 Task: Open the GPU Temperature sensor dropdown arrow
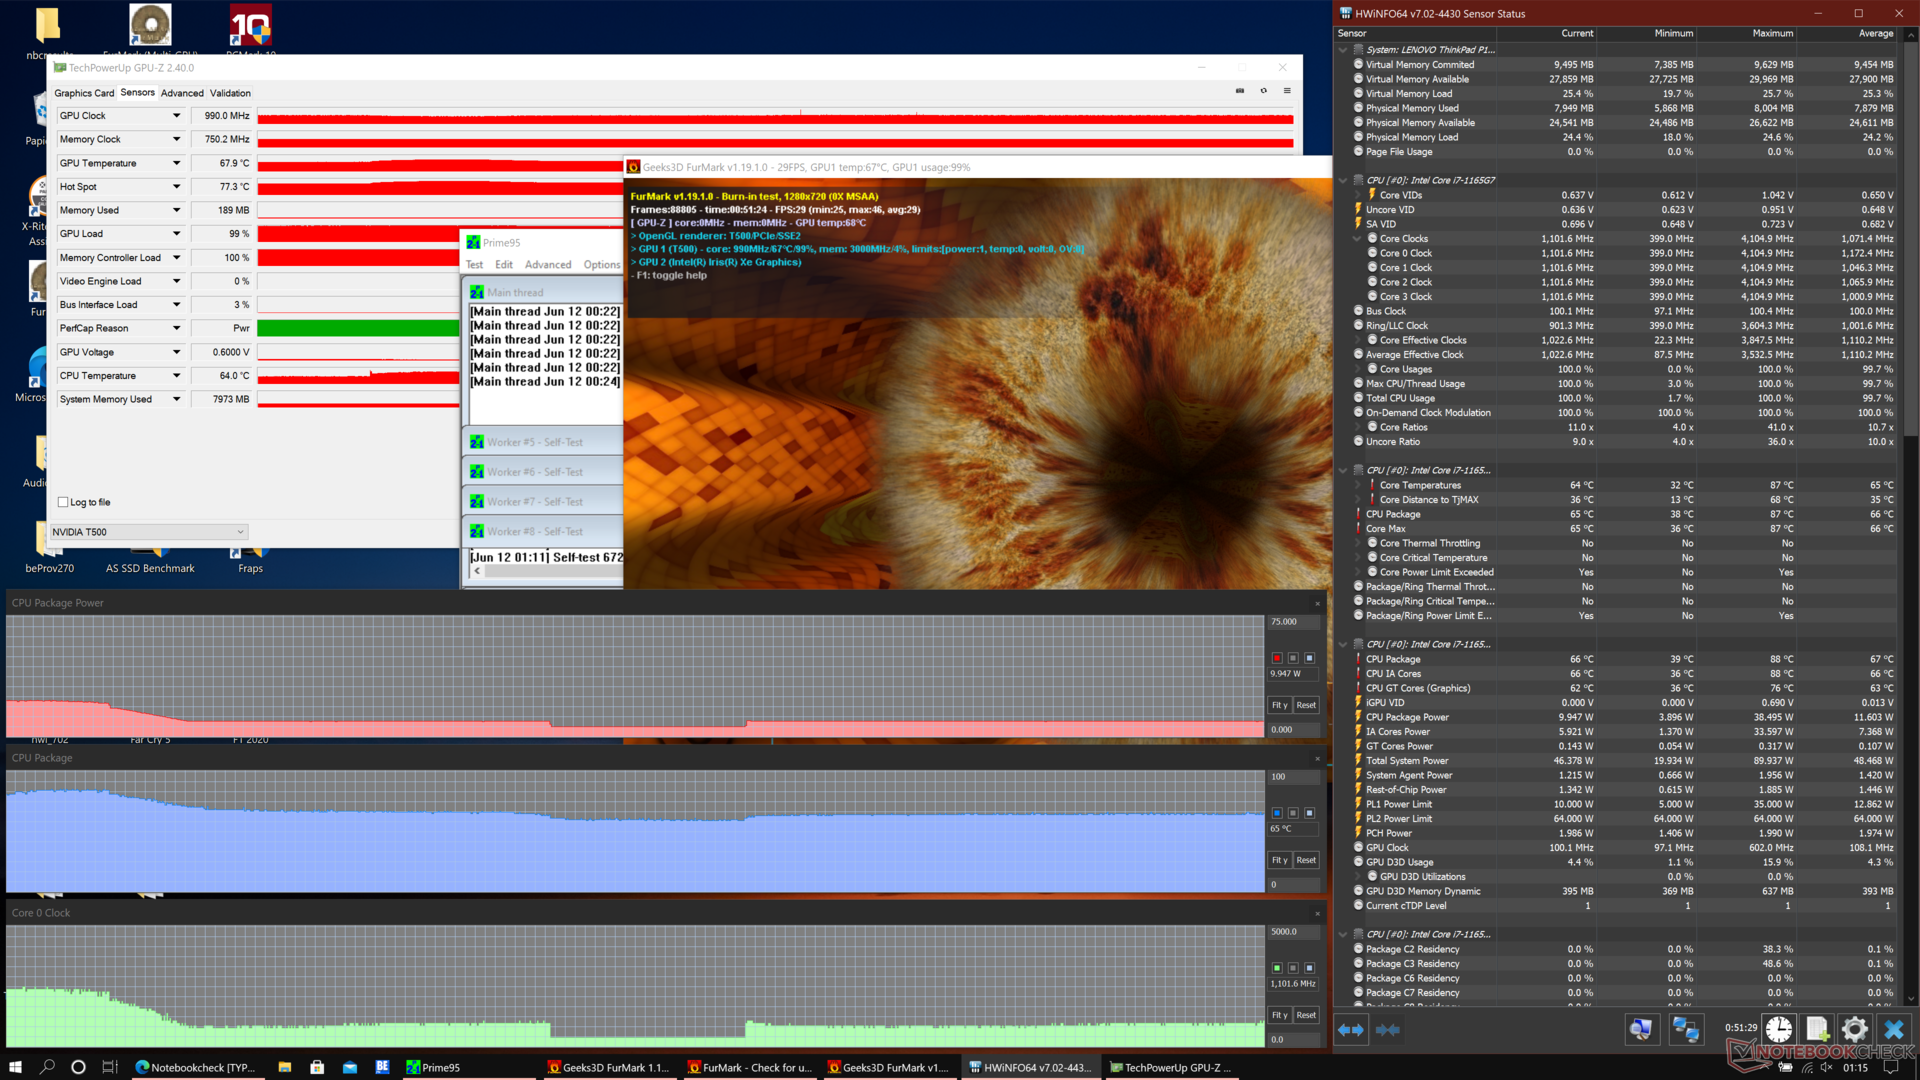coord(177,163)
